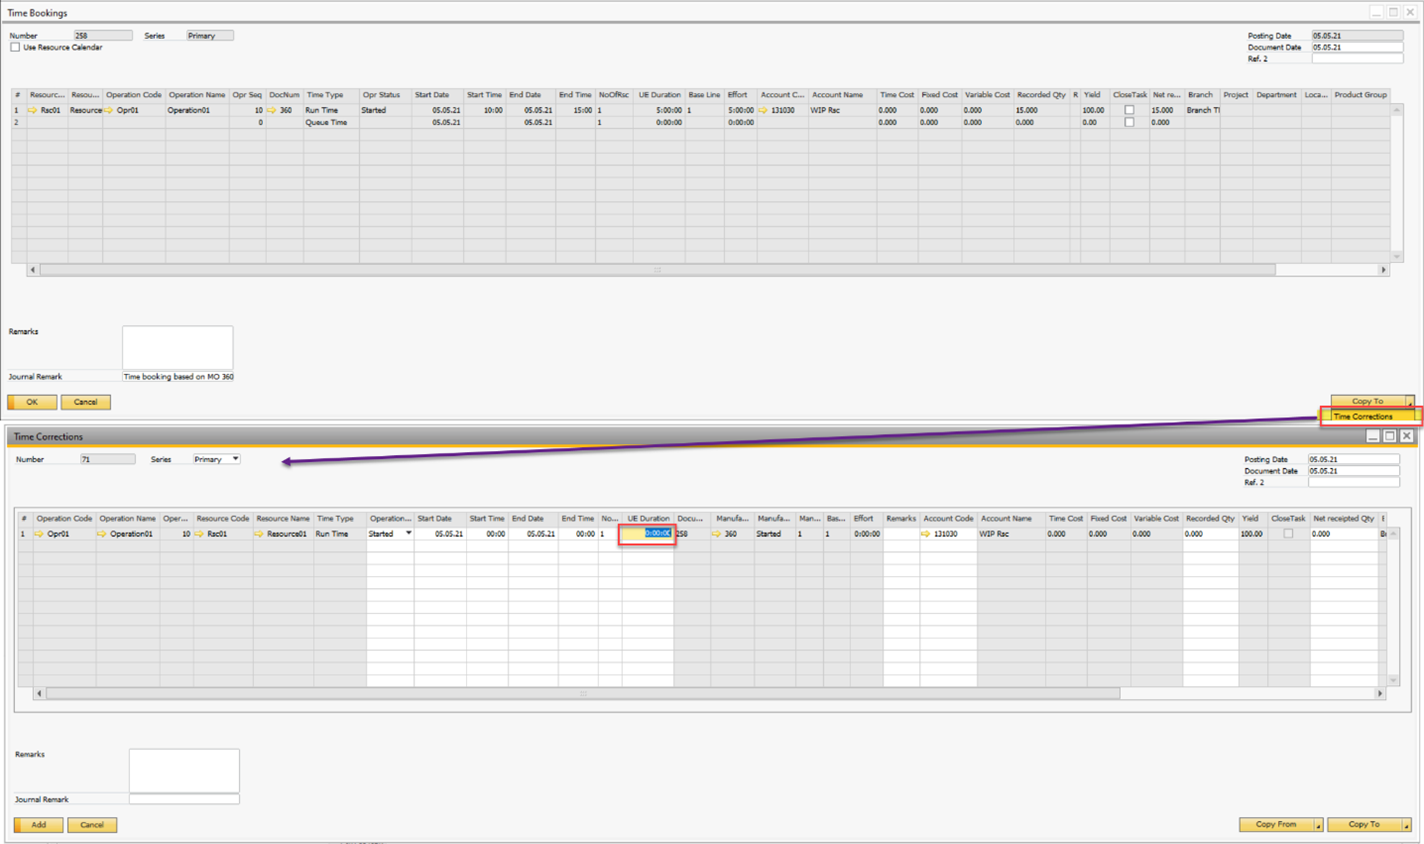Expand the Copy From button arrow

pos(1318,825)
